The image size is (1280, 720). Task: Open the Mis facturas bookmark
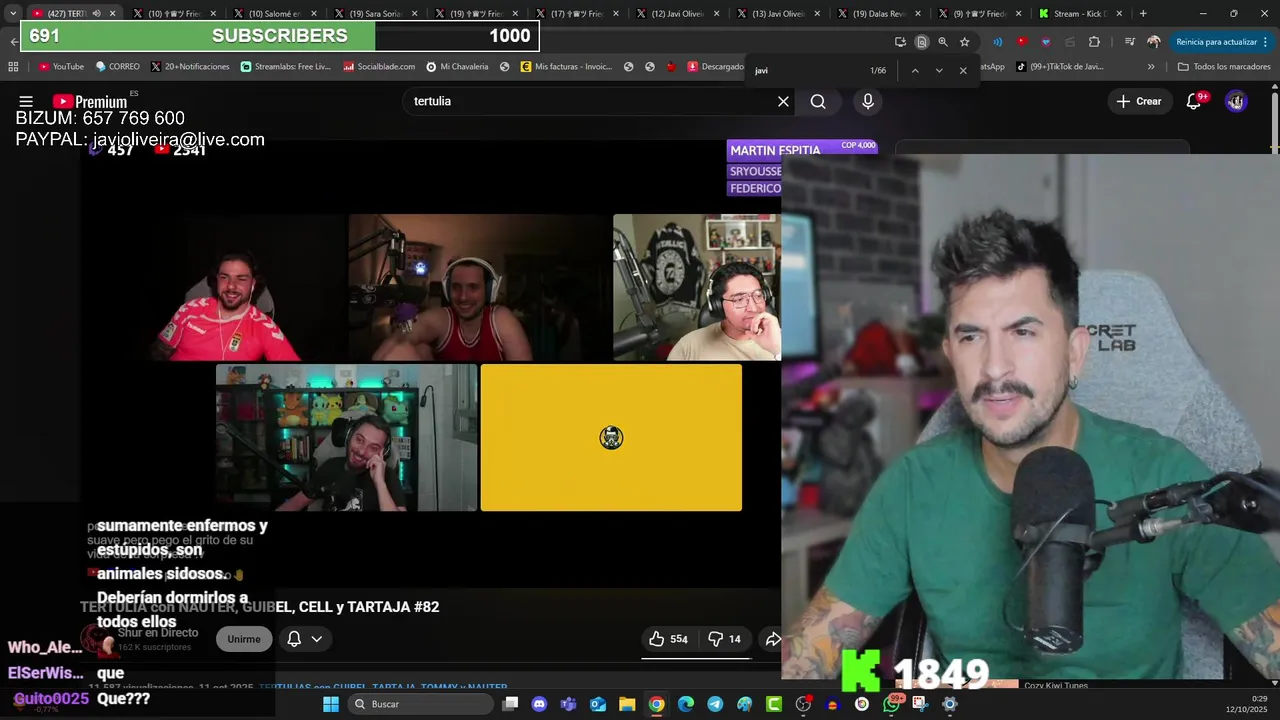click(566, 67)
